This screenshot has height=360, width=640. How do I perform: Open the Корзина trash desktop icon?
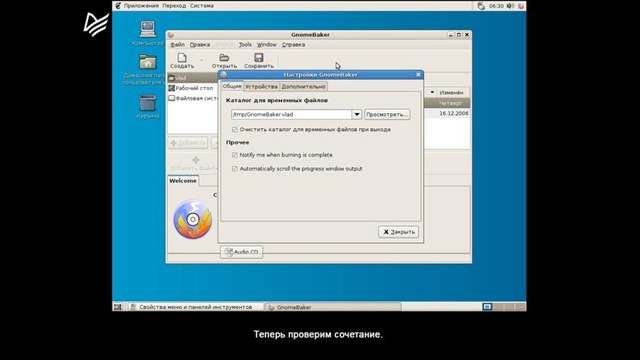pyautogui.click(x=147, y=103)
